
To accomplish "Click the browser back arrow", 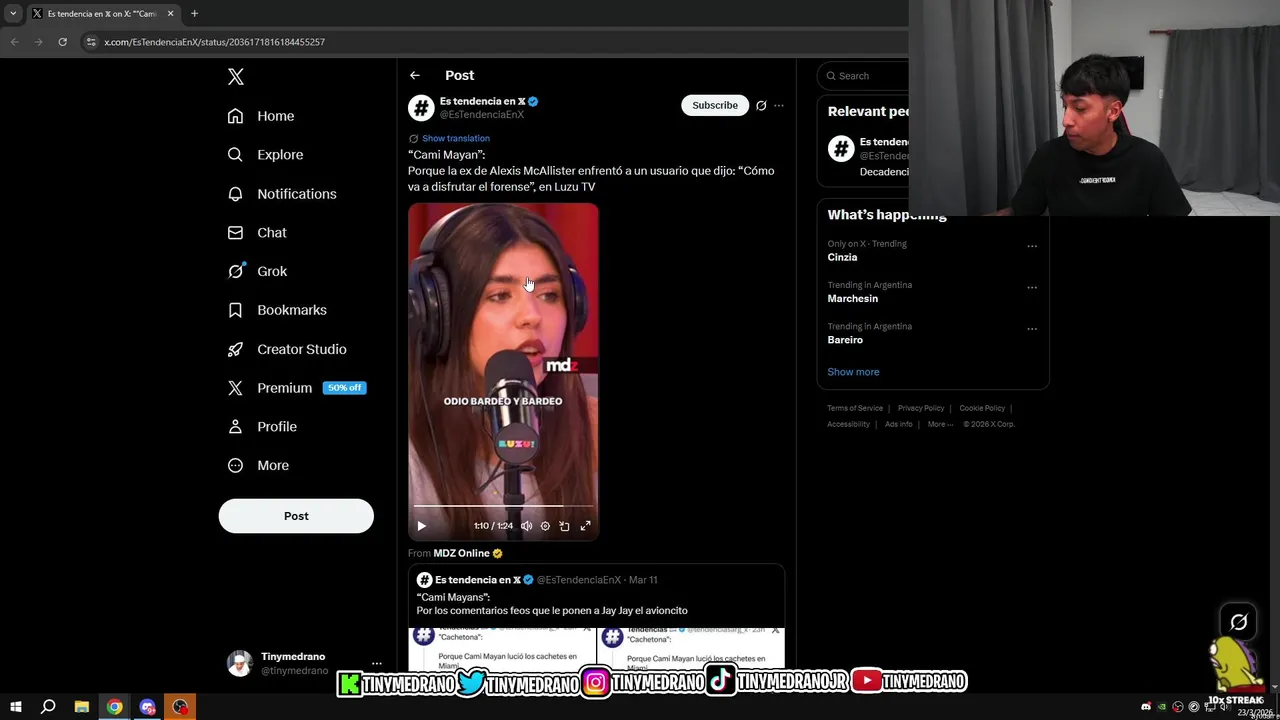I will [x=14, y=42].
